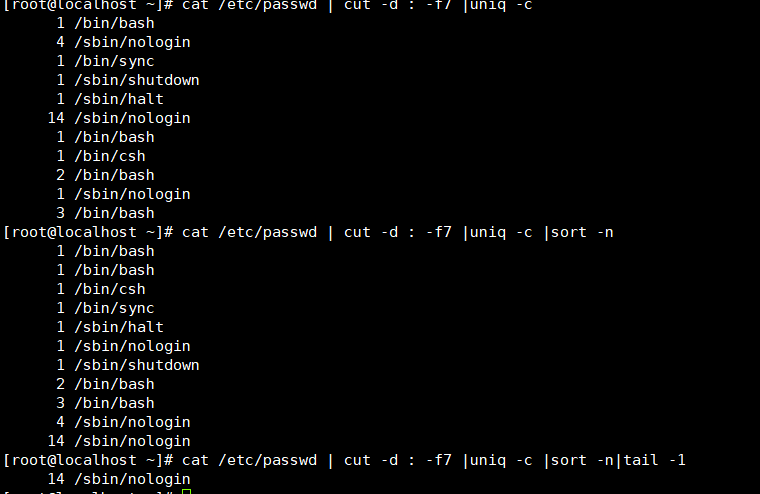This screenshot has height=494, width=760.
Task: Click the '14 /sbin/nologin' line in first output
Action: [x=119, y=118]
